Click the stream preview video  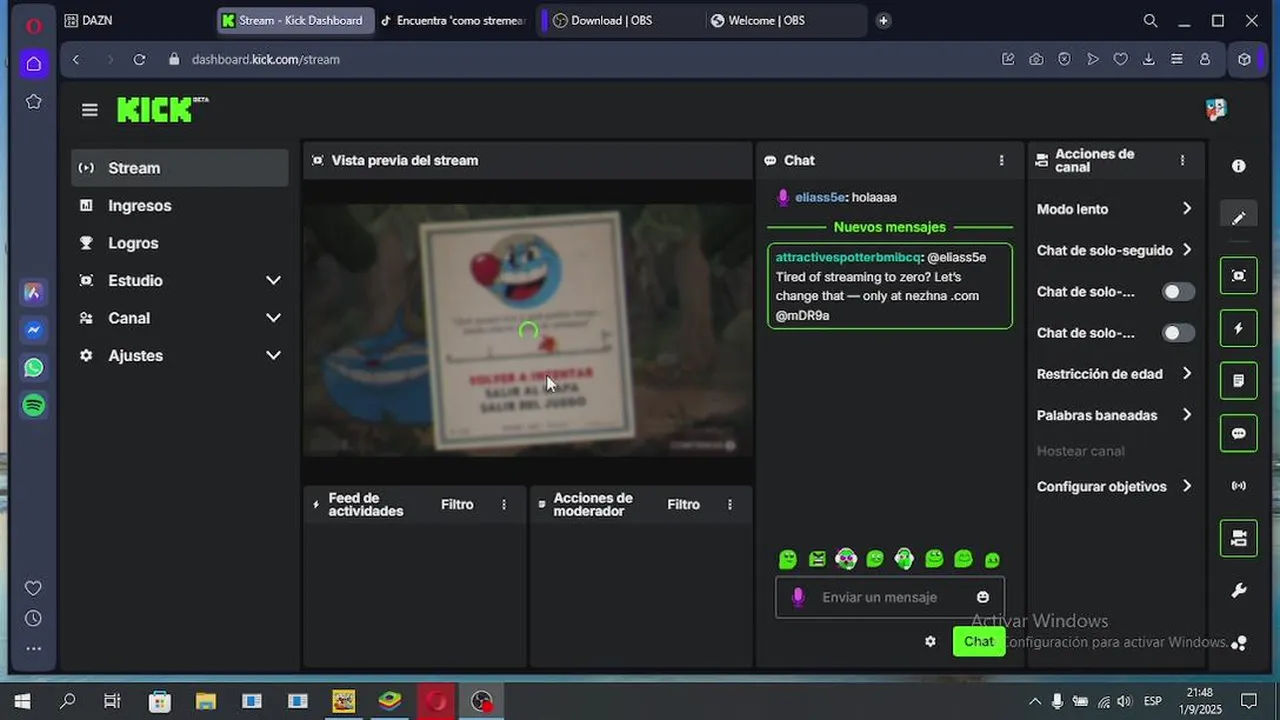[528, 330]
